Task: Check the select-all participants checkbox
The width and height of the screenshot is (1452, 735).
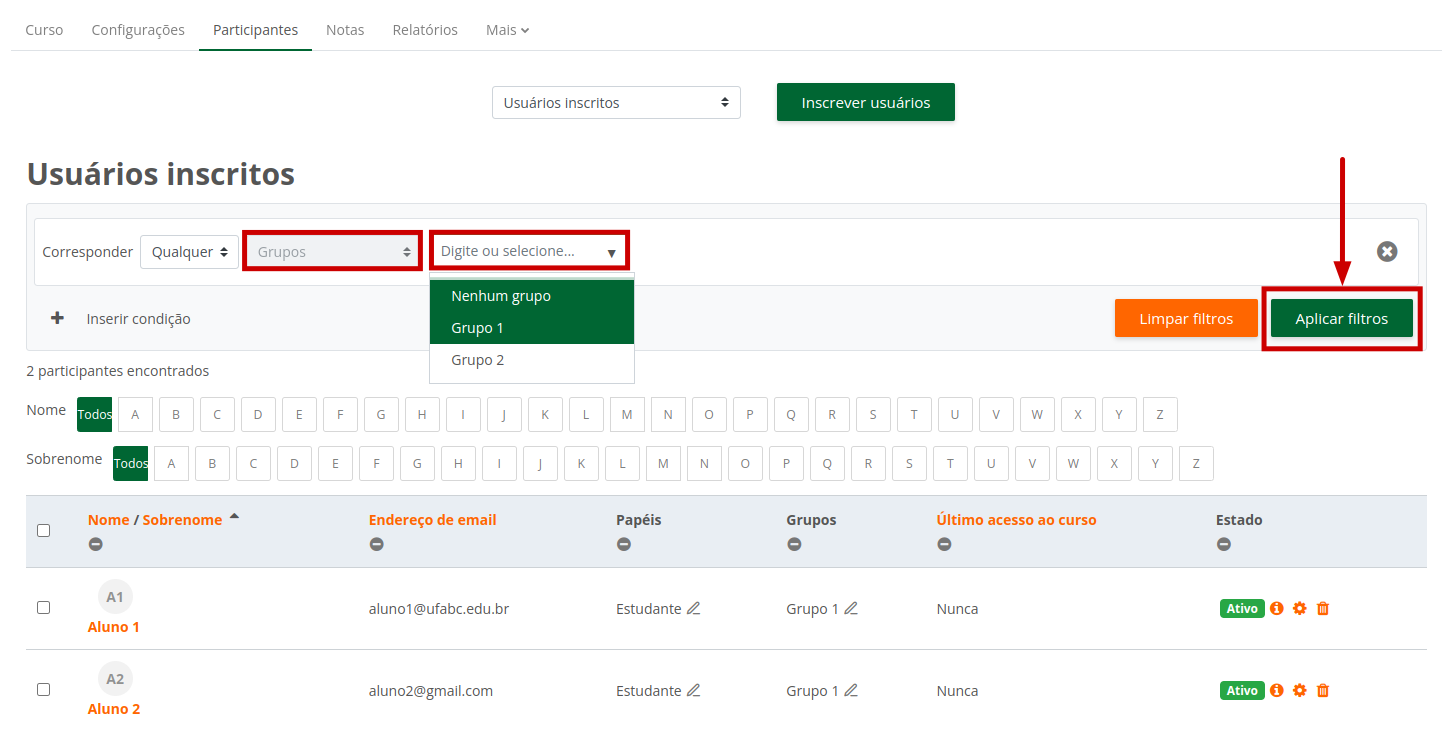Action: (x=43, y=530)
